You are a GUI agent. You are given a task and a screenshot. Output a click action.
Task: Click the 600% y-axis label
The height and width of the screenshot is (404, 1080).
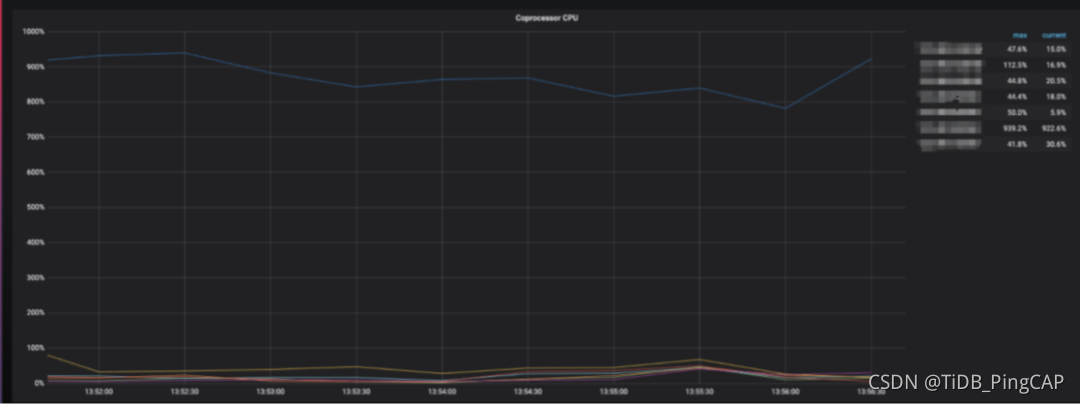tap(34, 172)
